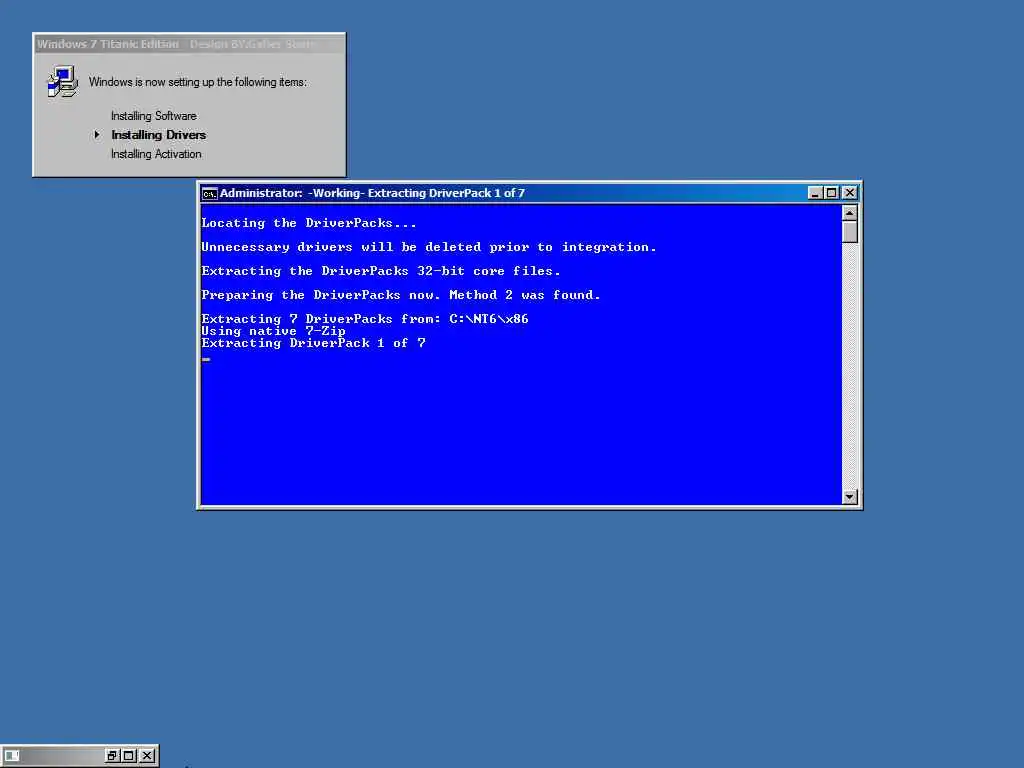Click 'Windows is now setting up the following items:' text

tap(197, 82)
